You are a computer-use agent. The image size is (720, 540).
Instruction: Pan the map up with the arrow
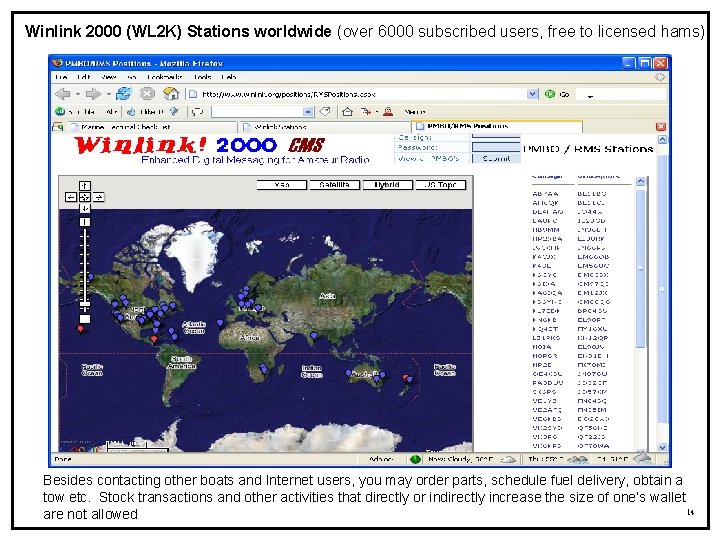[x=84, y=186]
